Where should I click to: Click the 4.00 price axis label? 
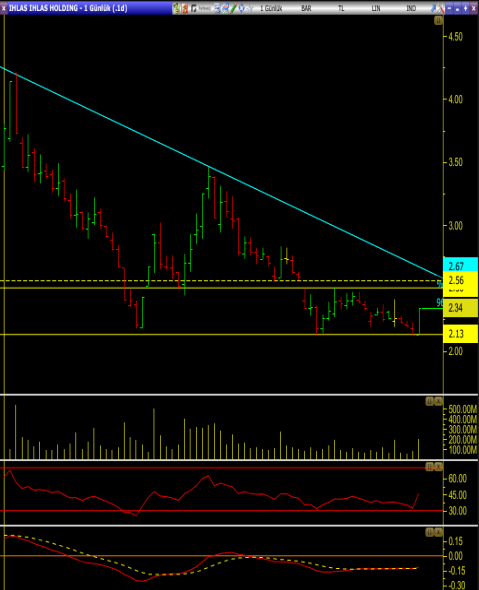[x=455, y=99]
